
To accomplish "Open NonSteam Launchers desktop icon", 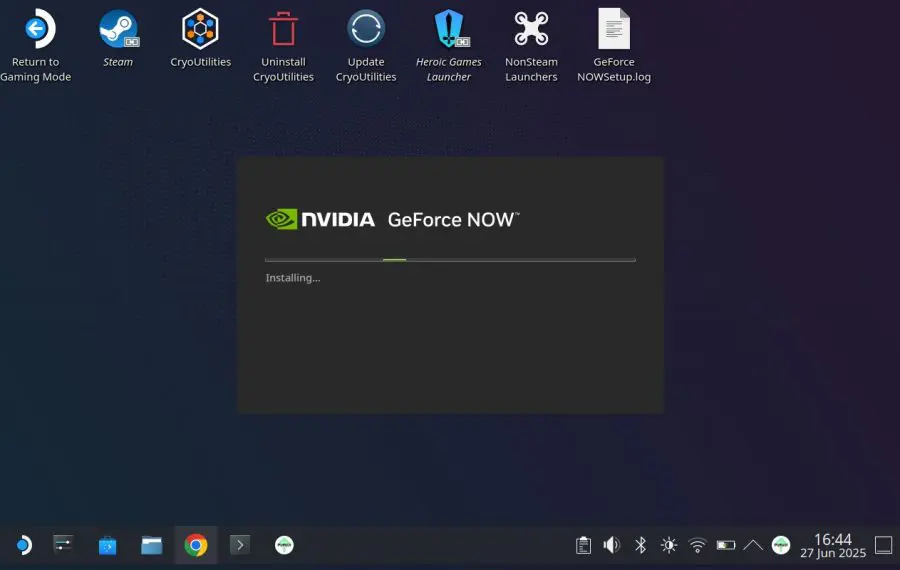I will point(531,46).
